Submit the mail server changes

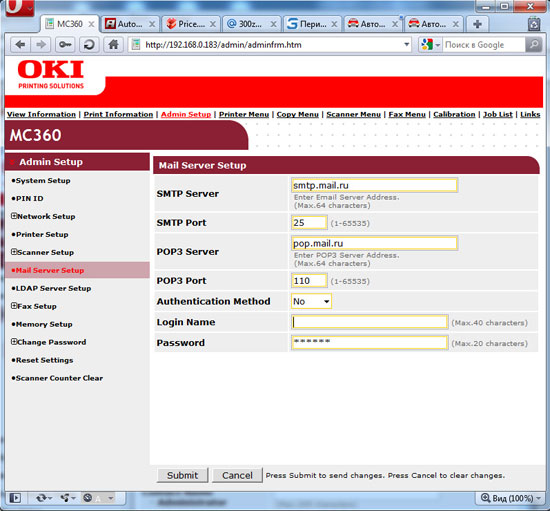[182, 475]
